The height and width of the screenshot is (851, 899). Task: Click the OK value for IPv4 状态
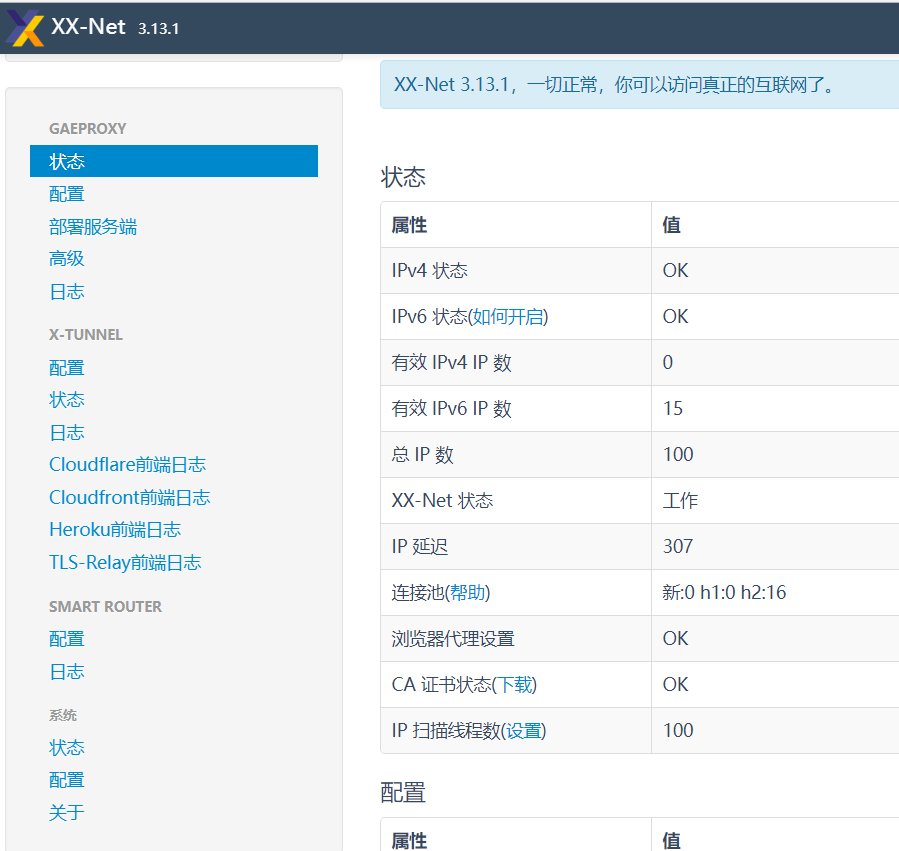pyautogui.click(x=675, y=271)
